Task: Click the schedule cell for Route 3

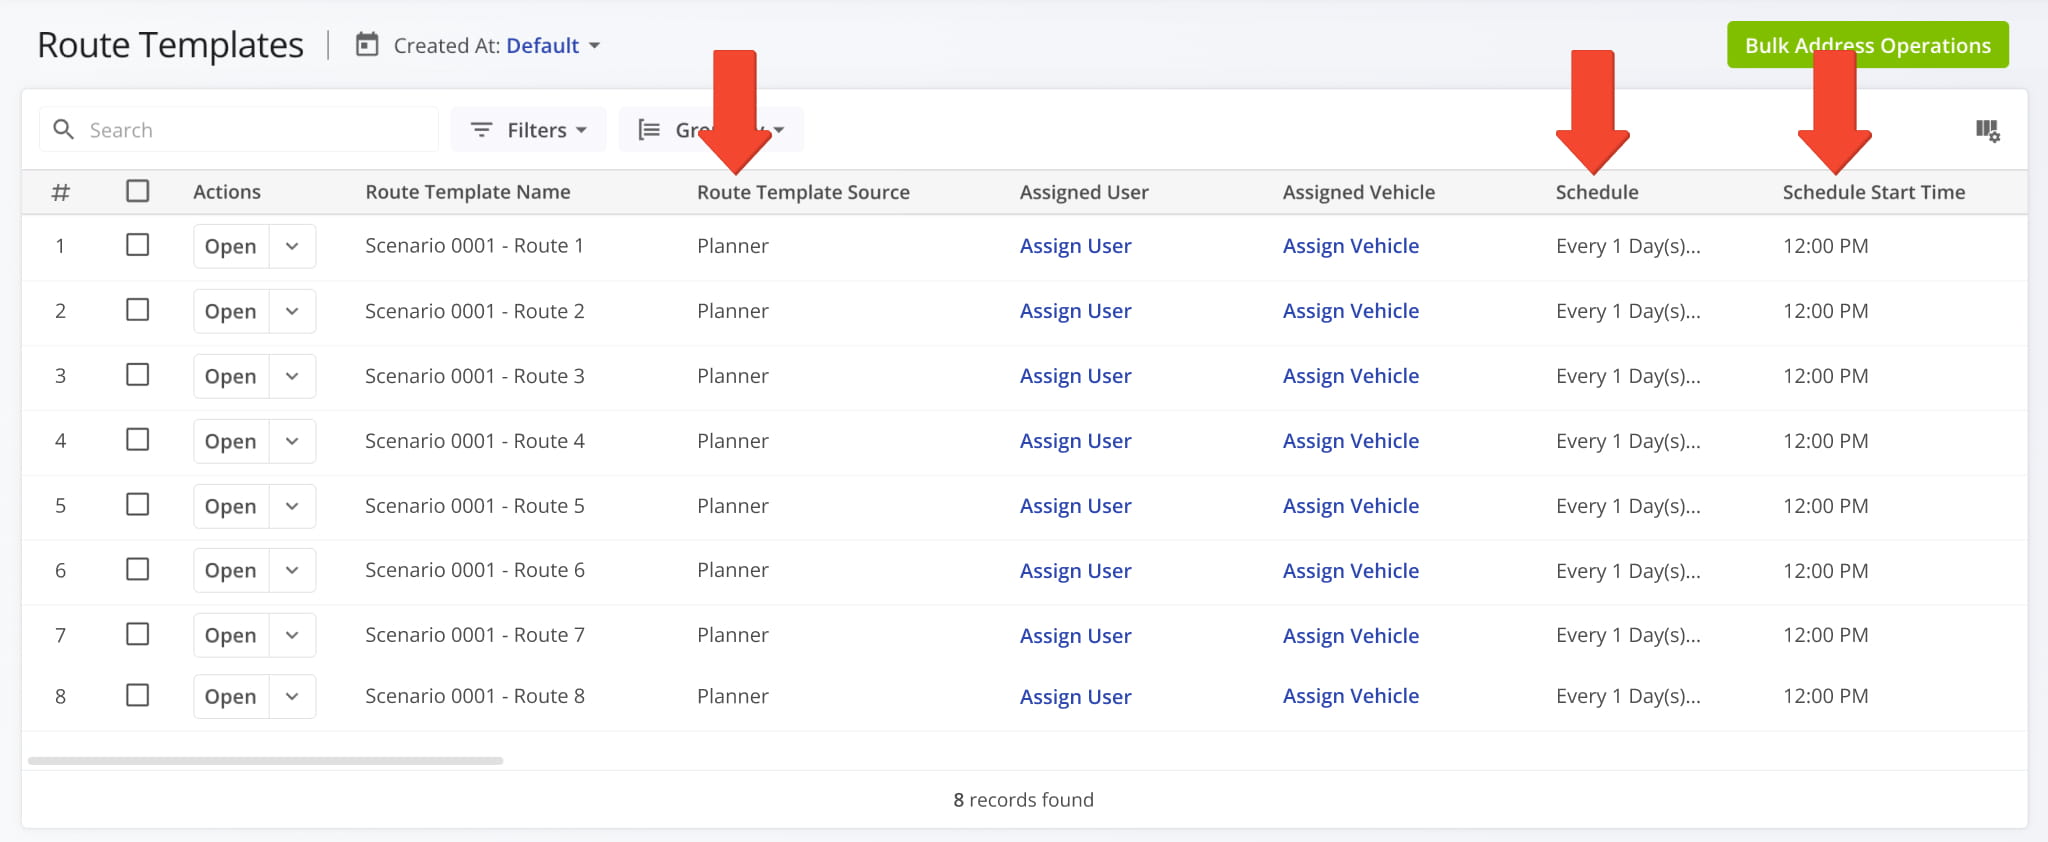Action: [1628, 376]
